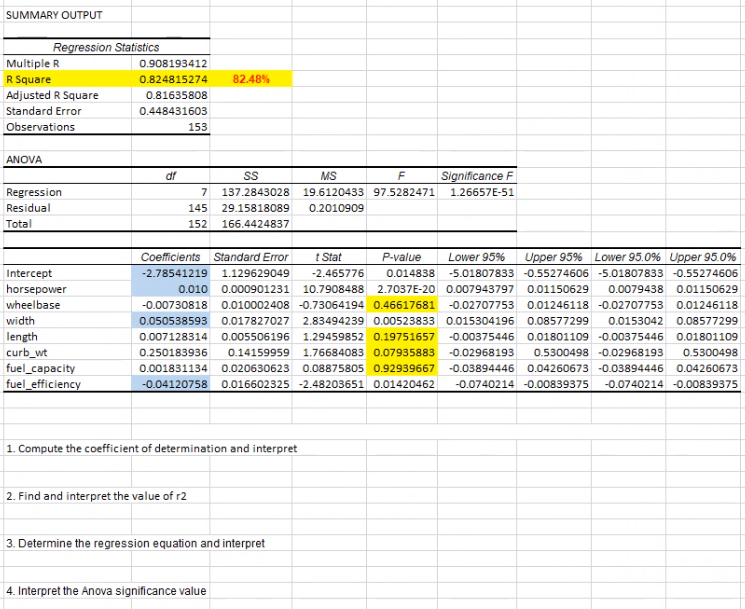Select the SUMMARY OUTPUT title cell
This screenshot has height=609, width=745.
click(x=54, y=15)
